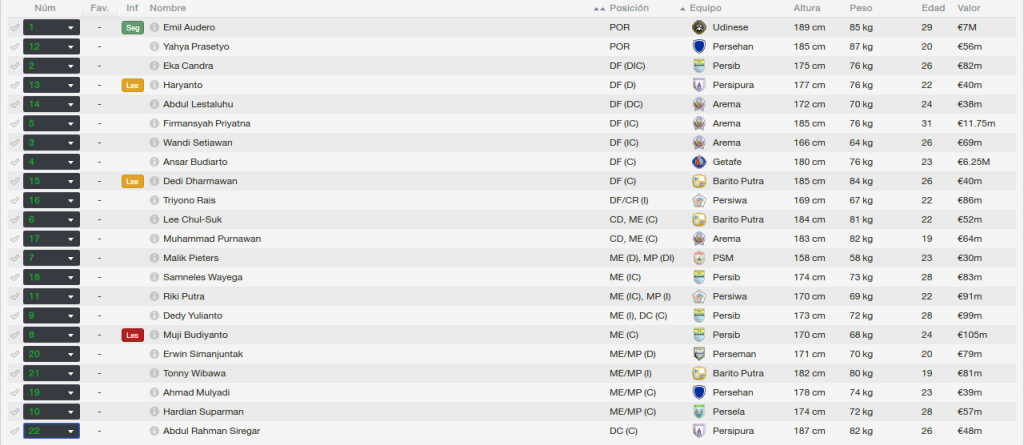The image size is (1024, 445).
Task: Open the info icon beside Lee Chul-Suk
Action: 154,220
